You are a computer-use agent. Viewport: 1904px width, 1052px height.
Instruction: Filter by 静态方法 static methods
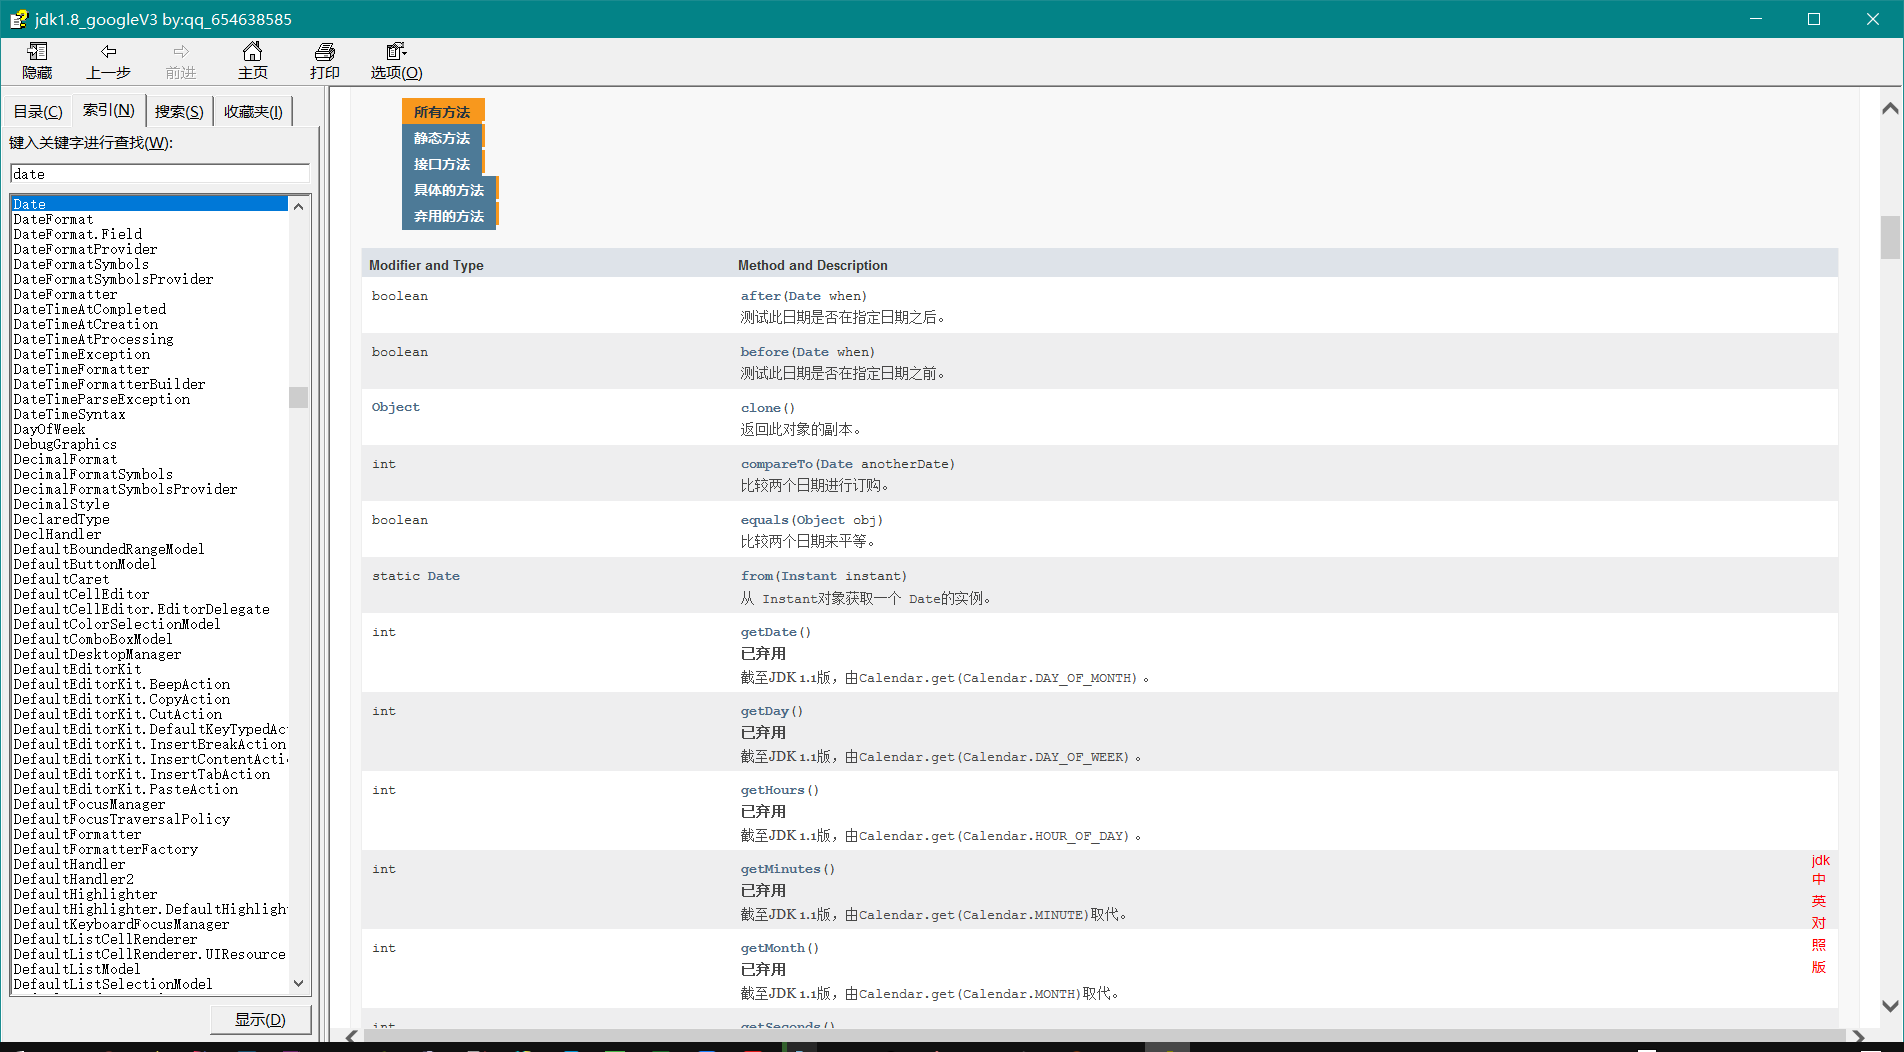click(x=442, y=138)
